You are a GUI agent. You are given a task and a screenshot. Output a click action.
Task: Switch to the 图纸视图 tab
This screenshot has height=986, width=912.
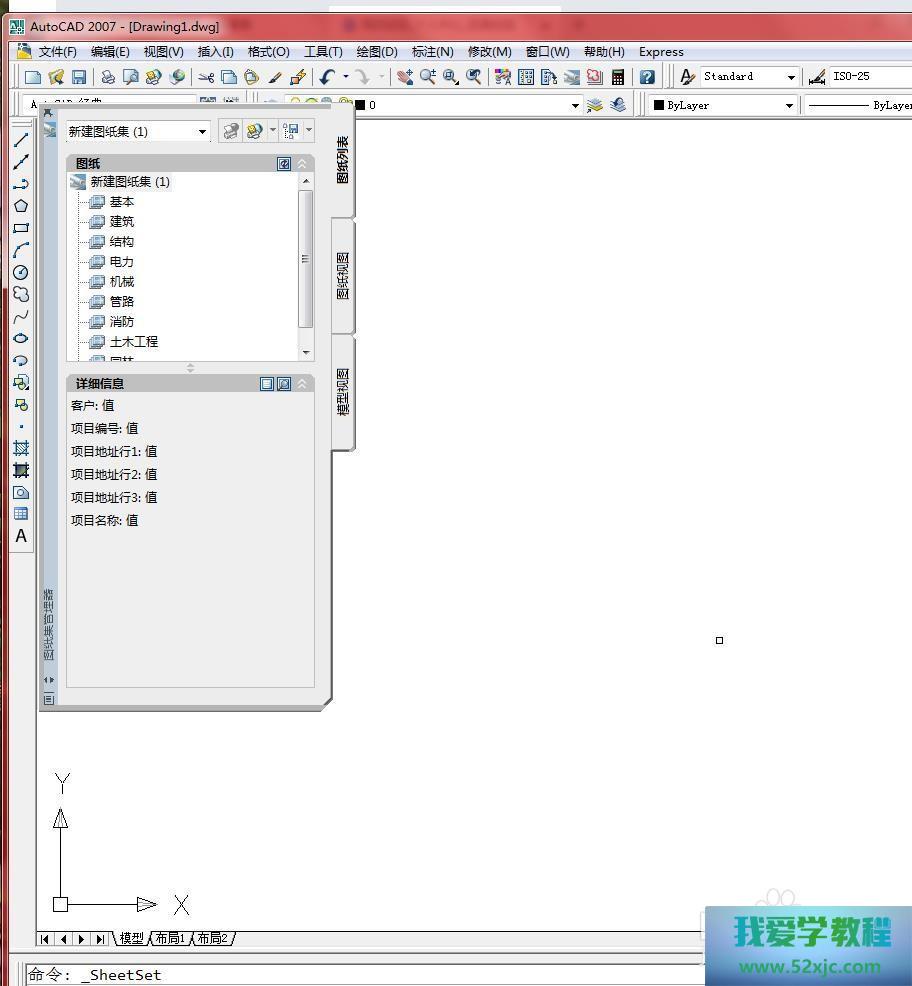click(343, 276)
